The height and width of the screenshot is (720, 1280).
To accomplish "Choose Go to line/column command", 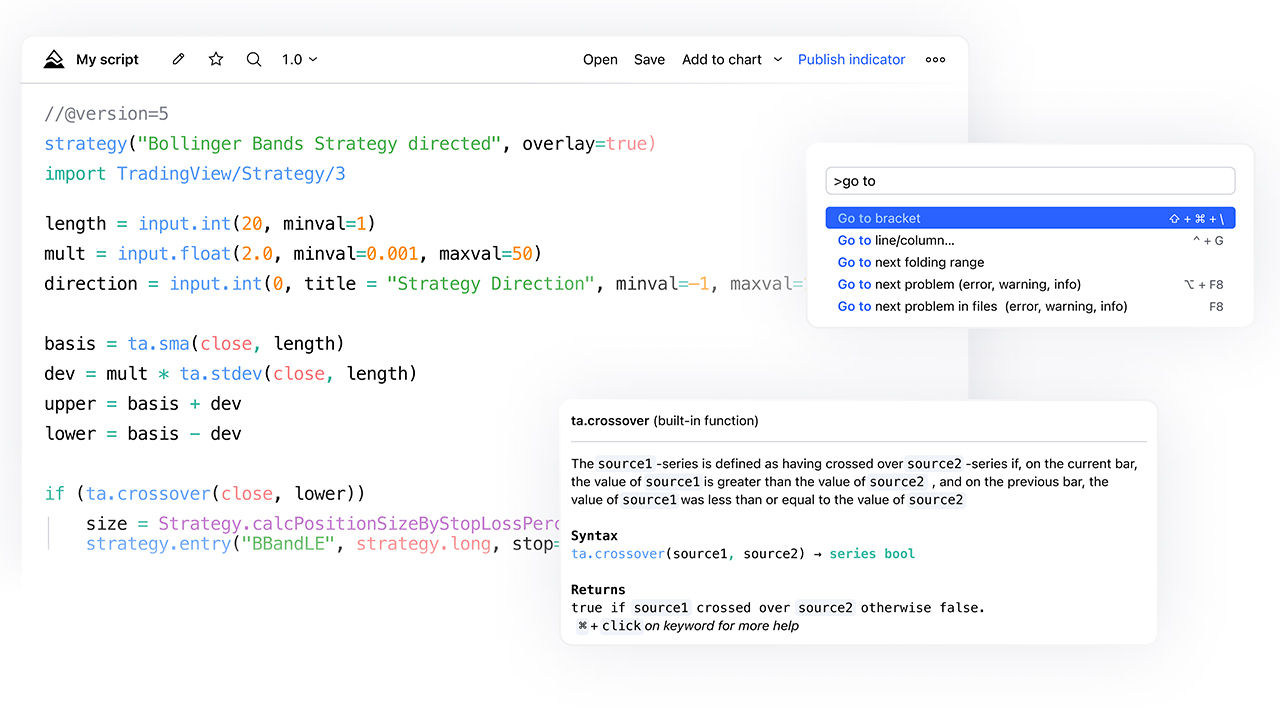I will [896, 240].
